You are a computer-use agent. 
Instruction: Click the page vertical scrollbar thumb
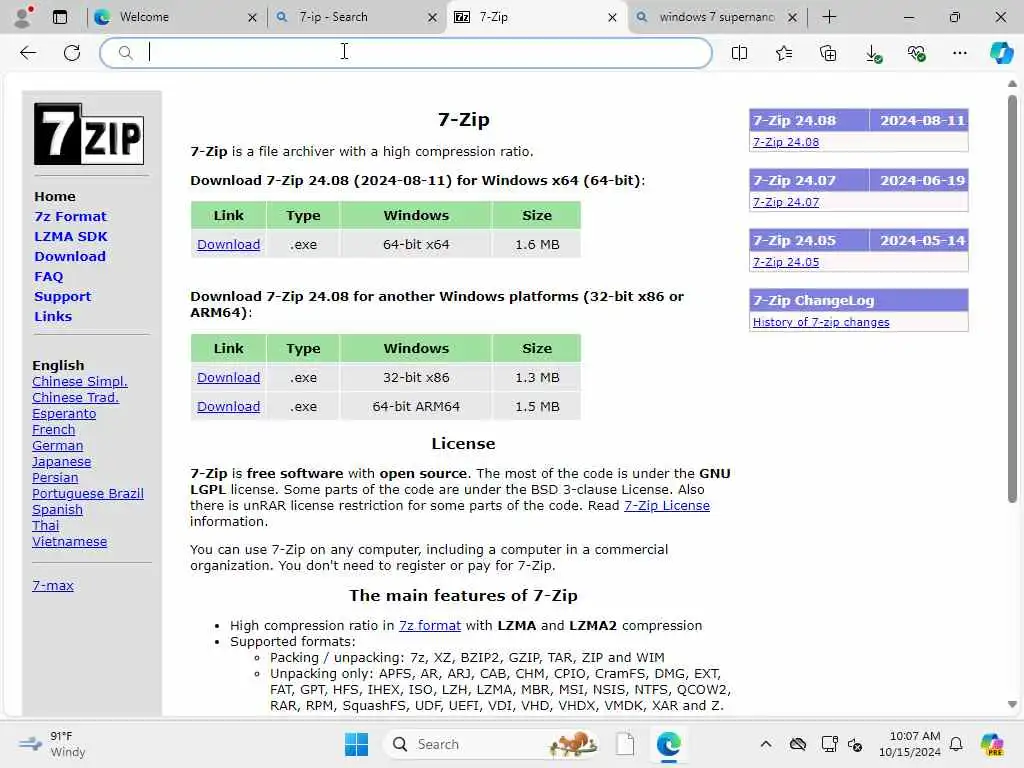pos(1012,299)
